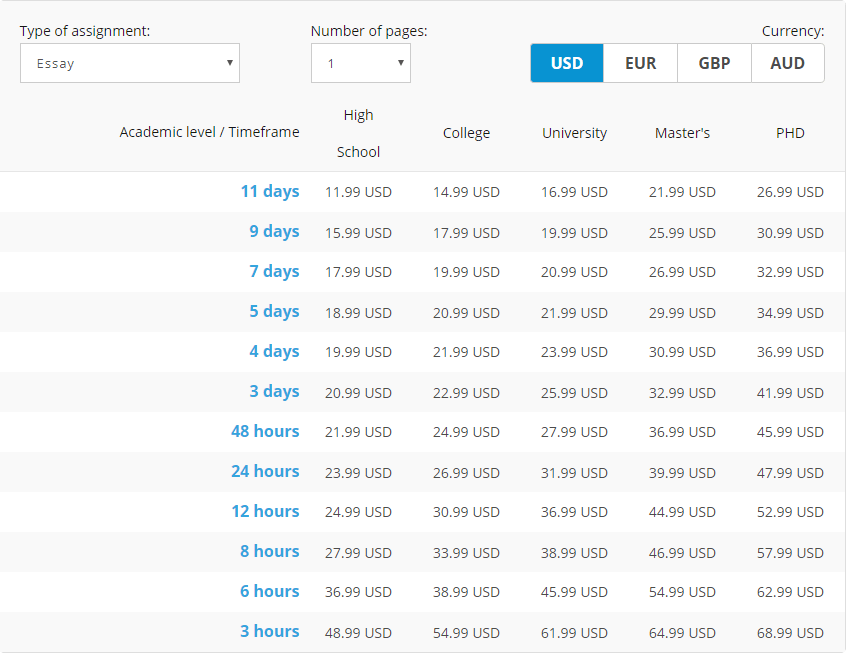Choose the 7 days deadline

[x=274, y=271]
